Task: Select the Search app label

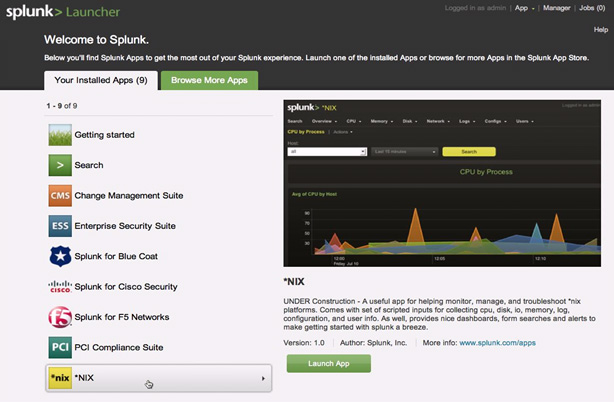Action: click(89, 165)
